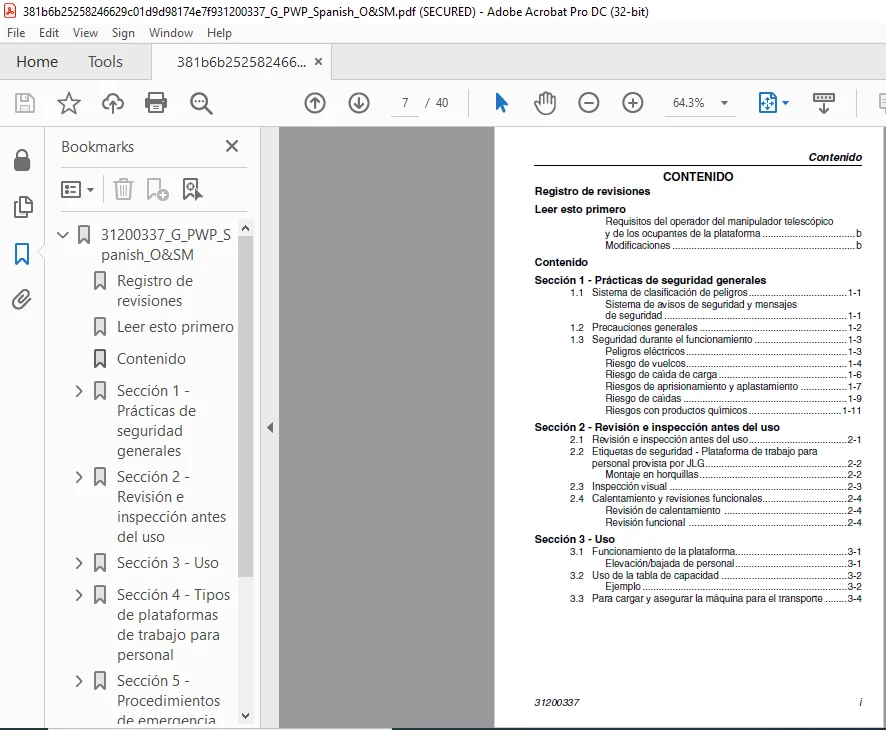Expand Sección 2 bookmark
Viewport: 886px width, 730px height.
click(x=79, y=477)
